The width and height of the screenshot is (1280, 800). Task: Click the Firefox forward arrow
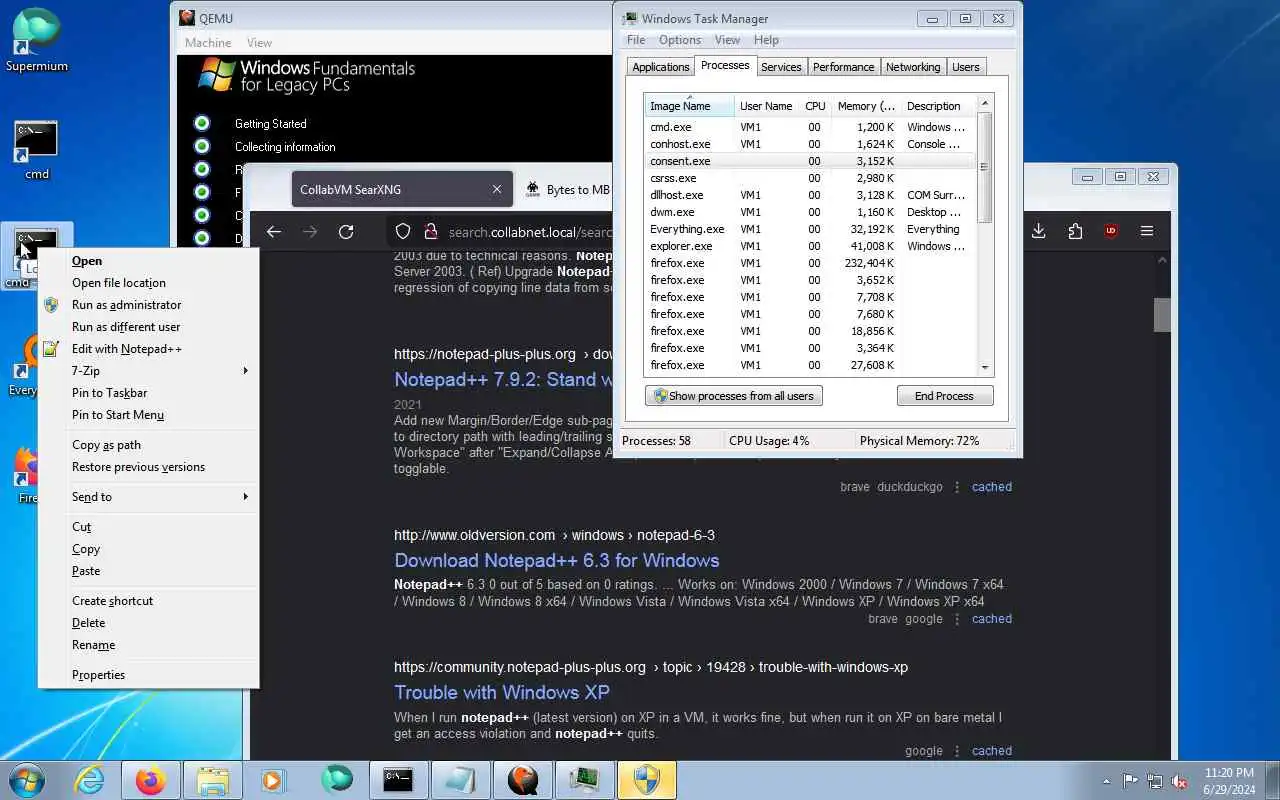coord(310,232)
